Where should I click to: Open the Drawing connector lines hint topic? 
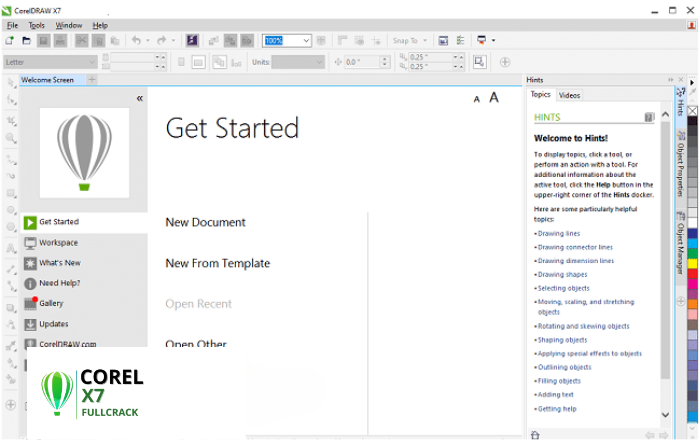[575, 247]
